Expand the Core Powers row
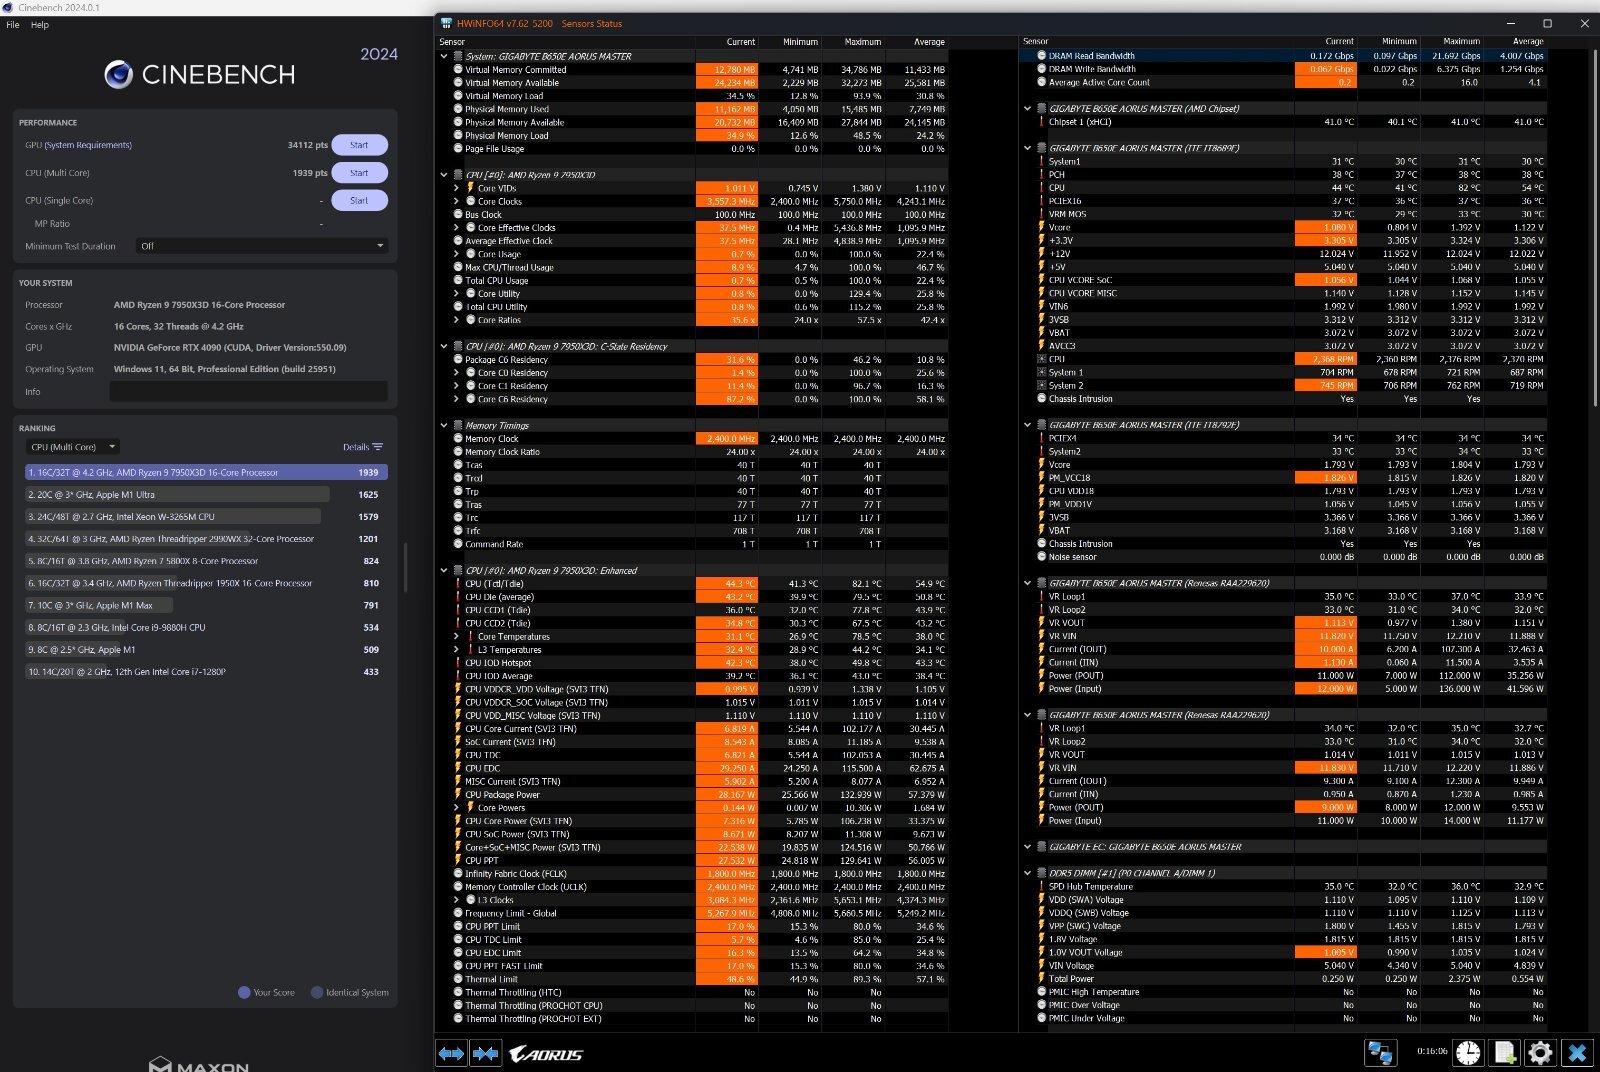The image size is (1600, 1072). (x=457, y=807)
